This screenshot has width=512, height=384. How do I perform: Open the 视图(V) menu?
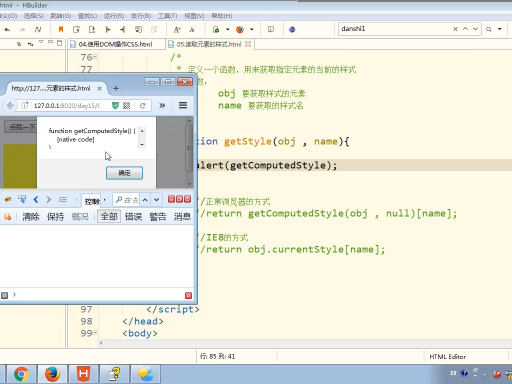(194, 16)
